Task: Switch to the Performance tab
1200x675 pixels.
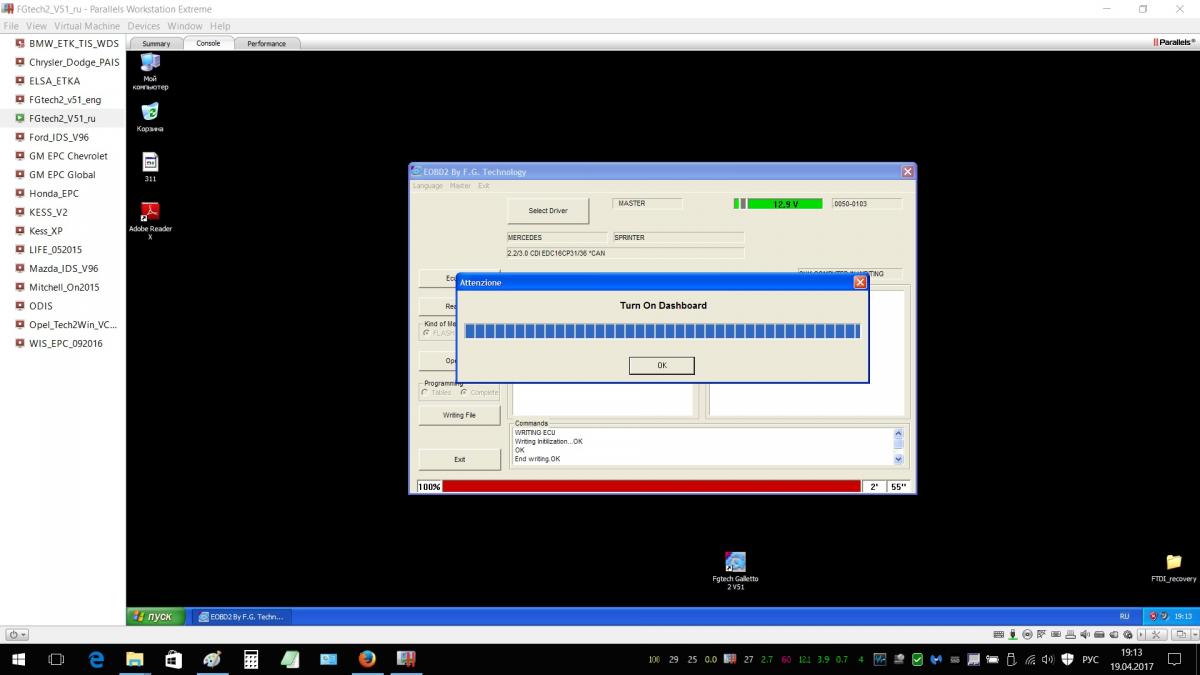Action: (x=267, y=43)
